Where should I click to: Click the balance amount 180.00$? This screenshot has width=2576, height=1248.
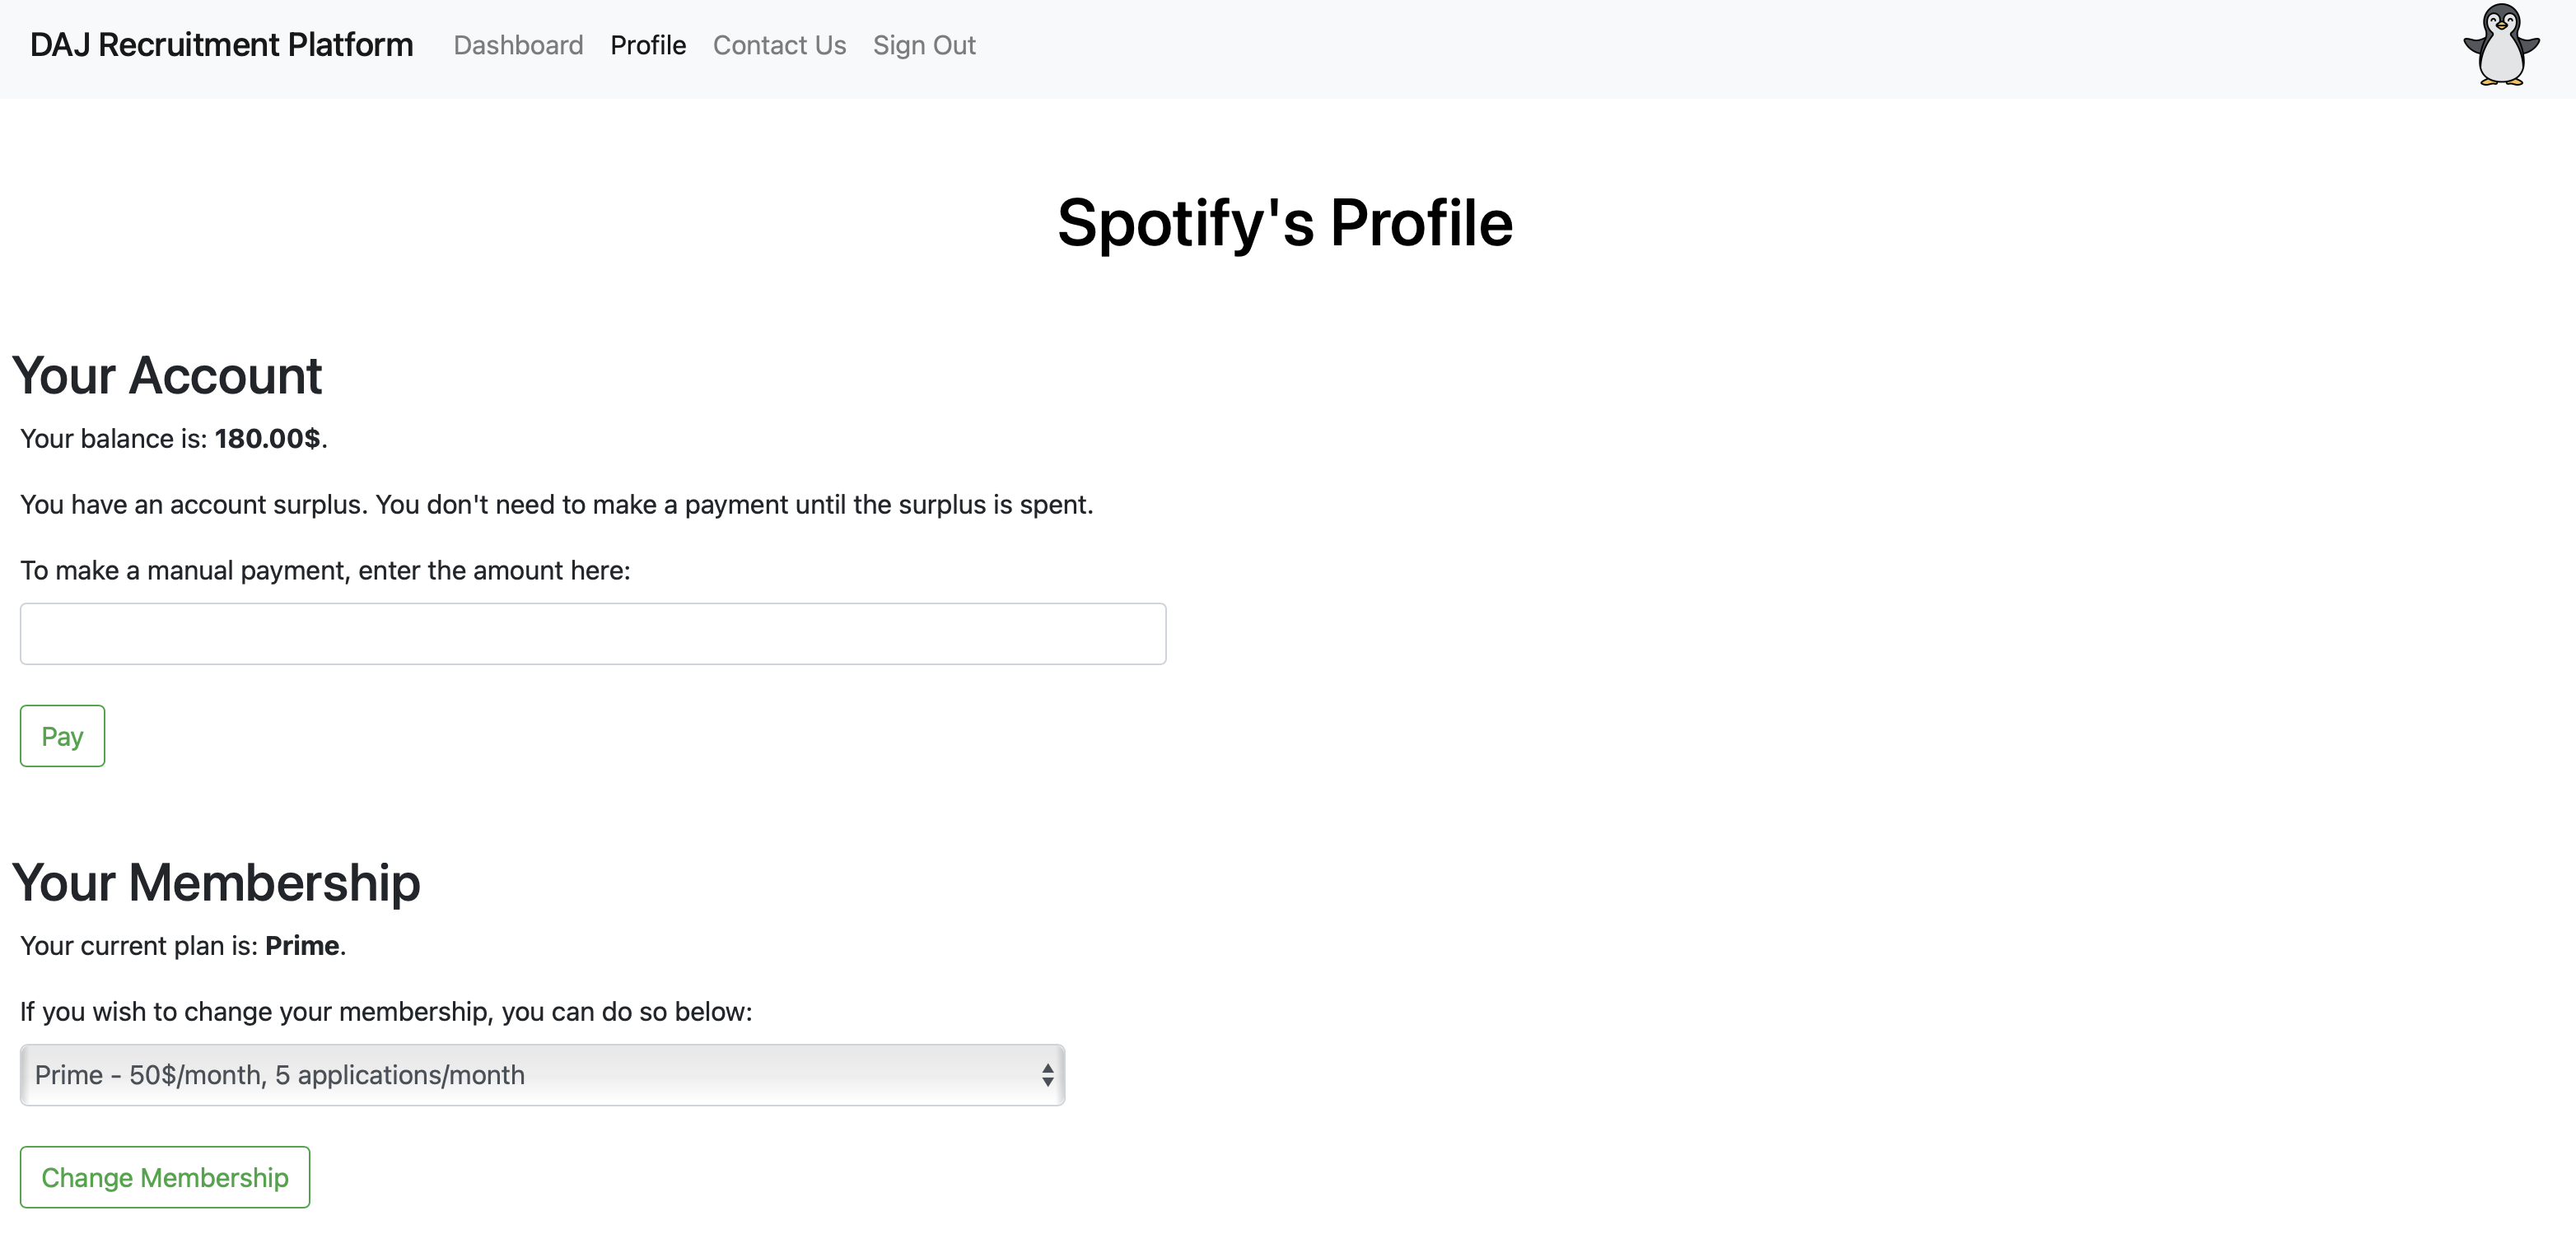pyautogui.click(x=268, y=438)
